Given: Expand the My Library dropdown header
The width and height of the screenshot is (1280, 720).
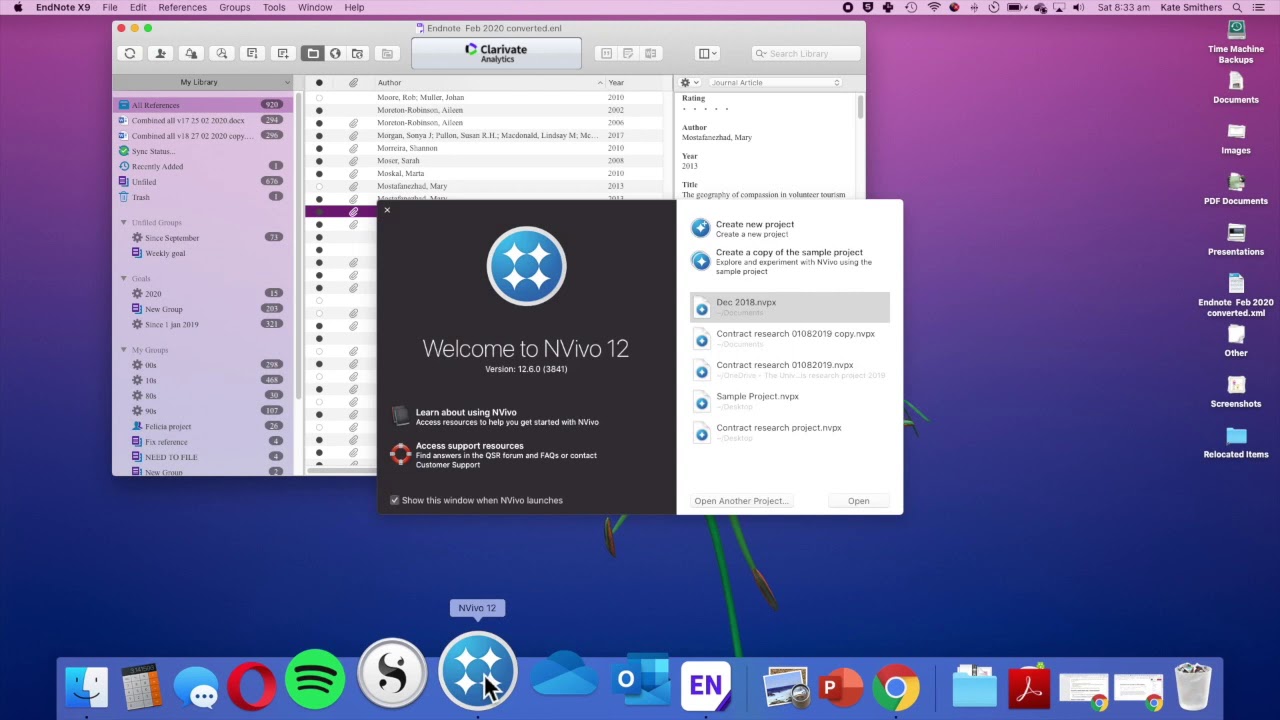Looking at the screenshot, I should [203, 82].
